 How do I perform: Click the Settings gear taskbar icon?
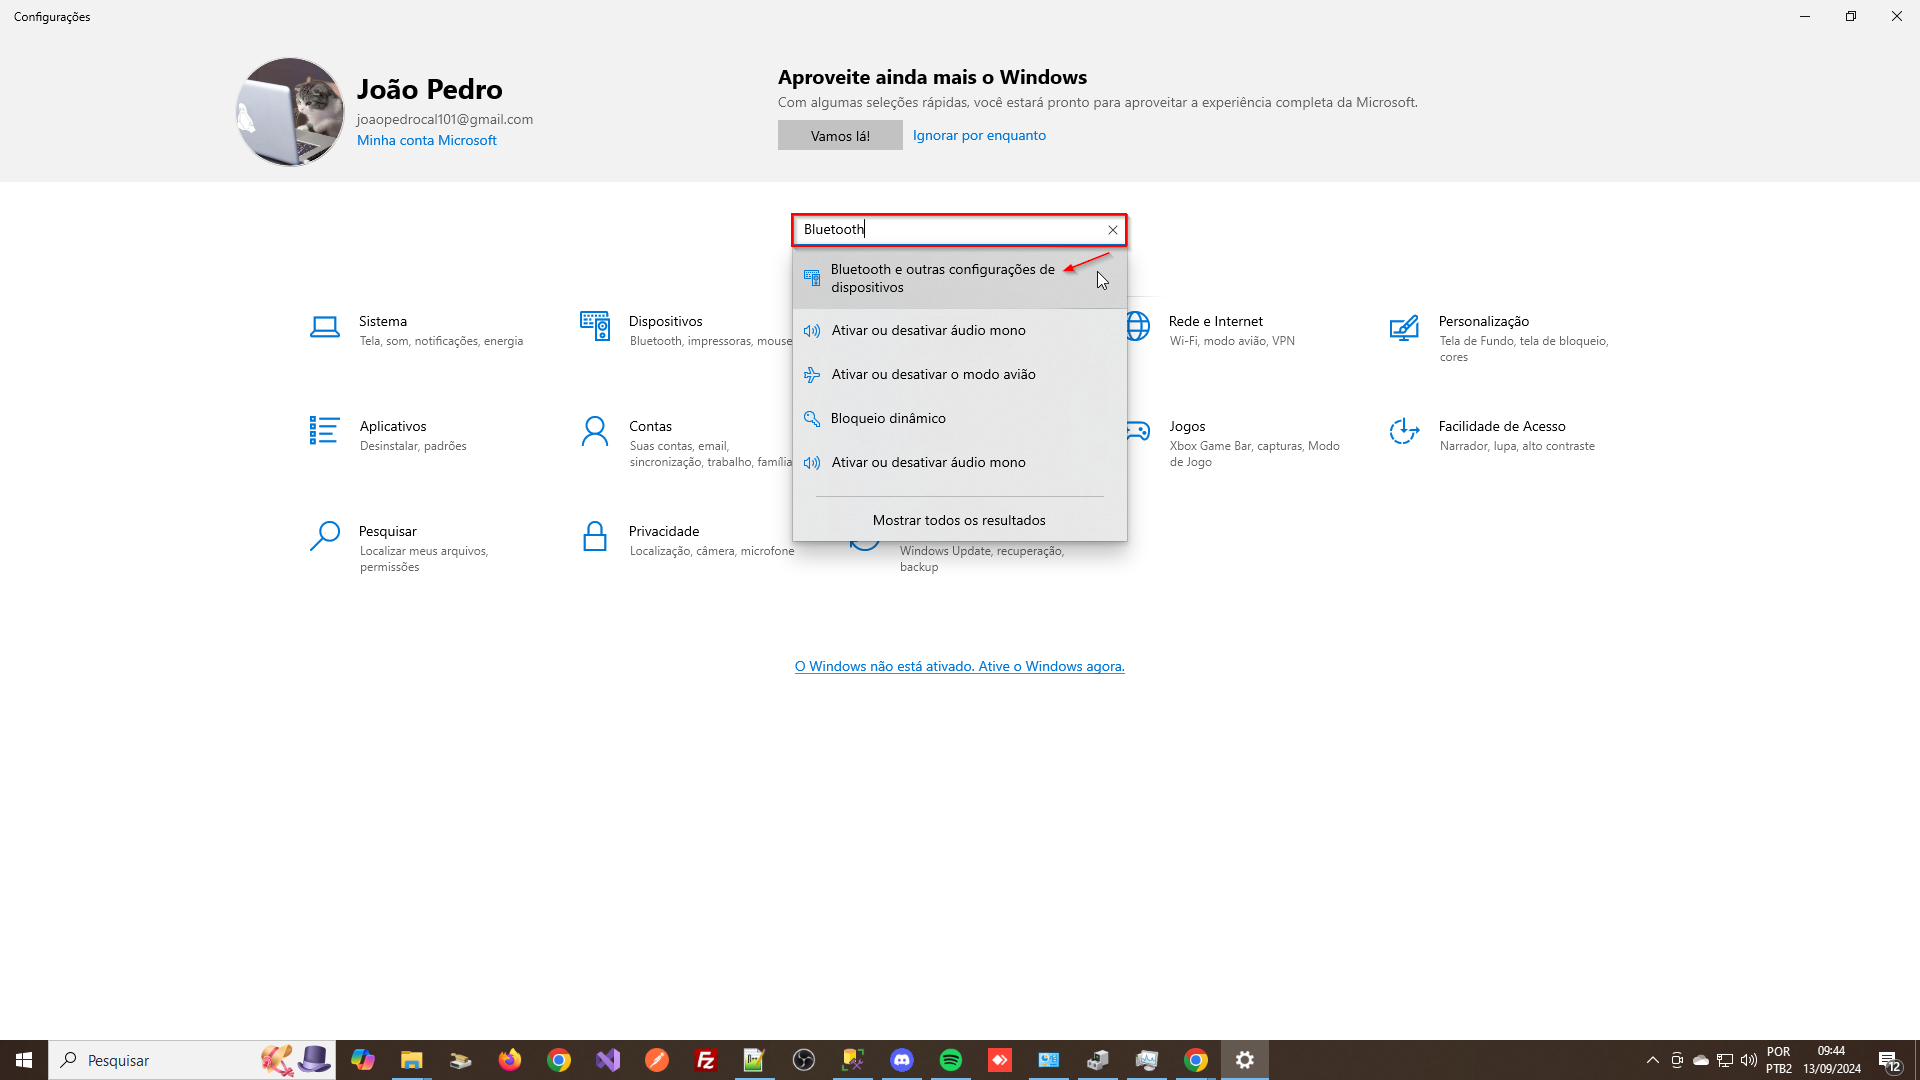point(1245,1060)
